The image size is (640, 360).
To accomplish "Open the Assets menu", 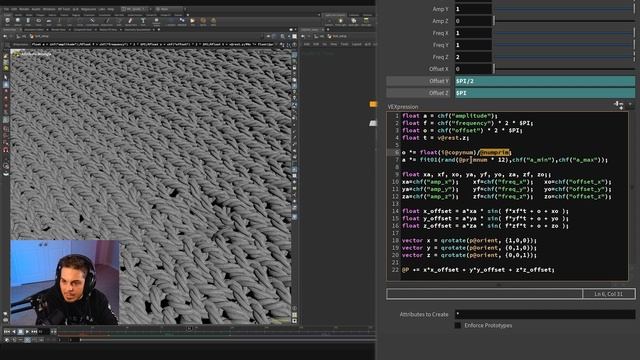I will click(x=36, y=9).
